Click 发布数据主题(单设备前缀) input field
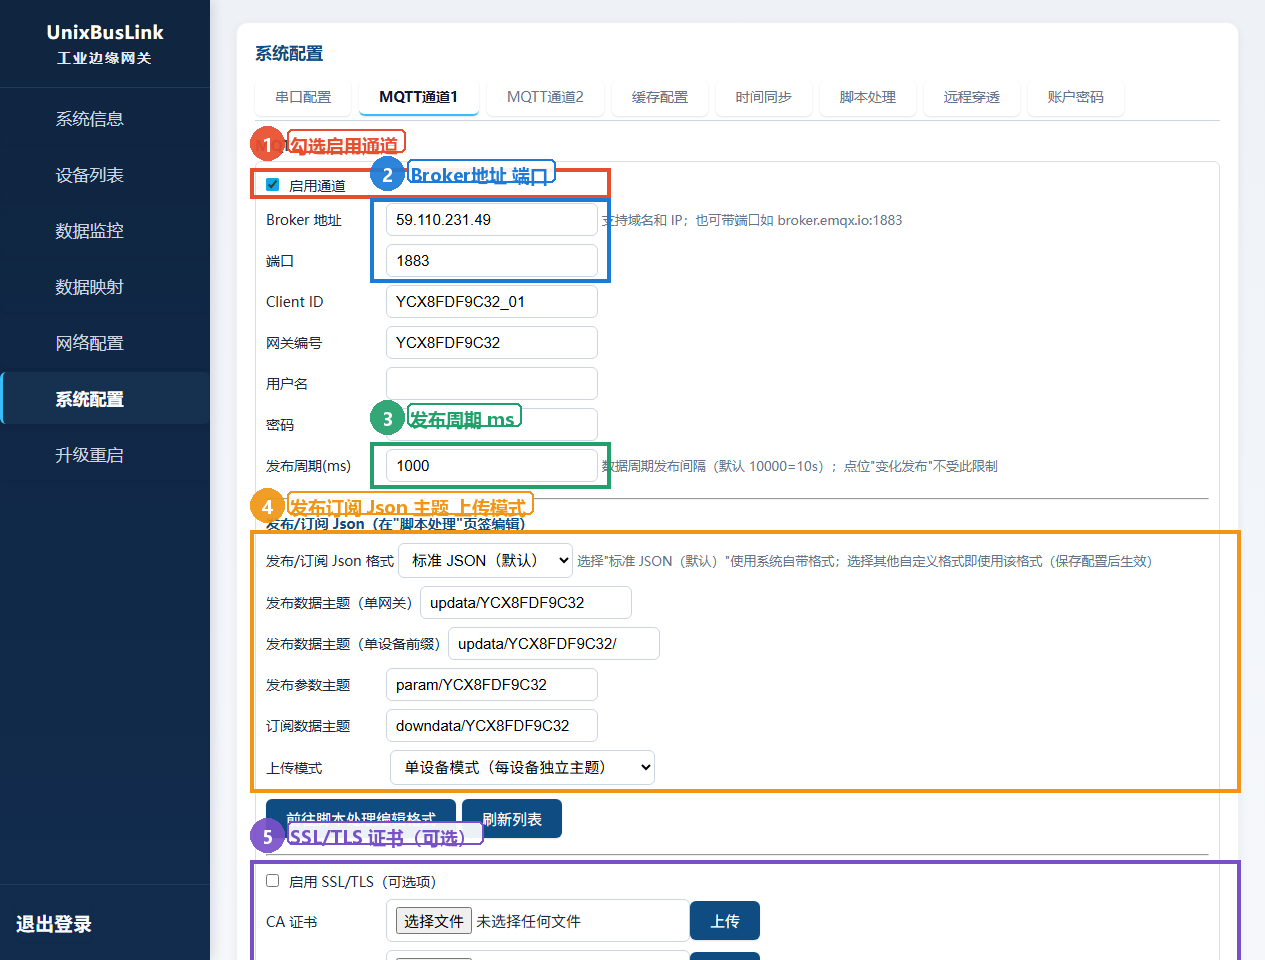Screen dimensions: 1265x960 pos(554,644)
